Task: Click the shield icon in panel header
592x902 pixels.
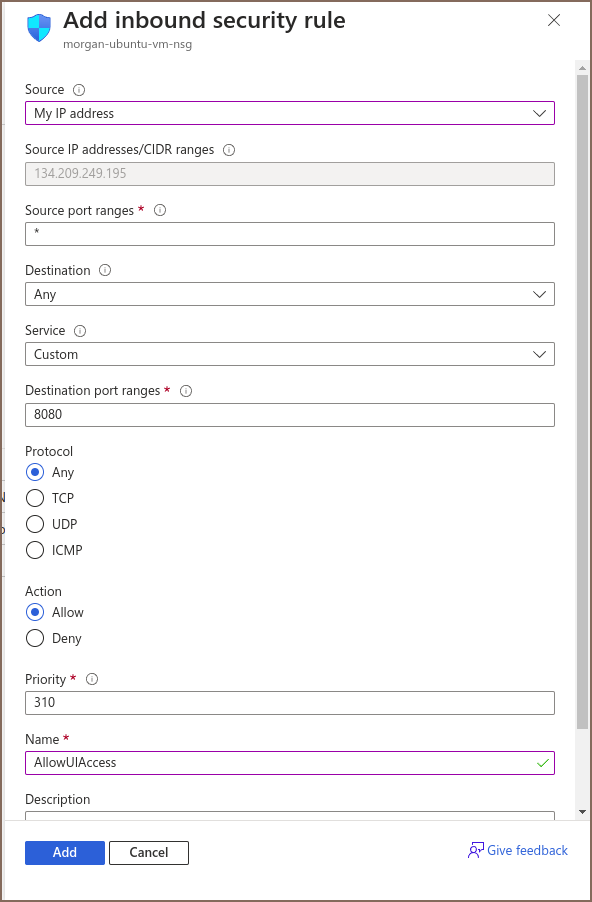Action: [x=39, y=28]
